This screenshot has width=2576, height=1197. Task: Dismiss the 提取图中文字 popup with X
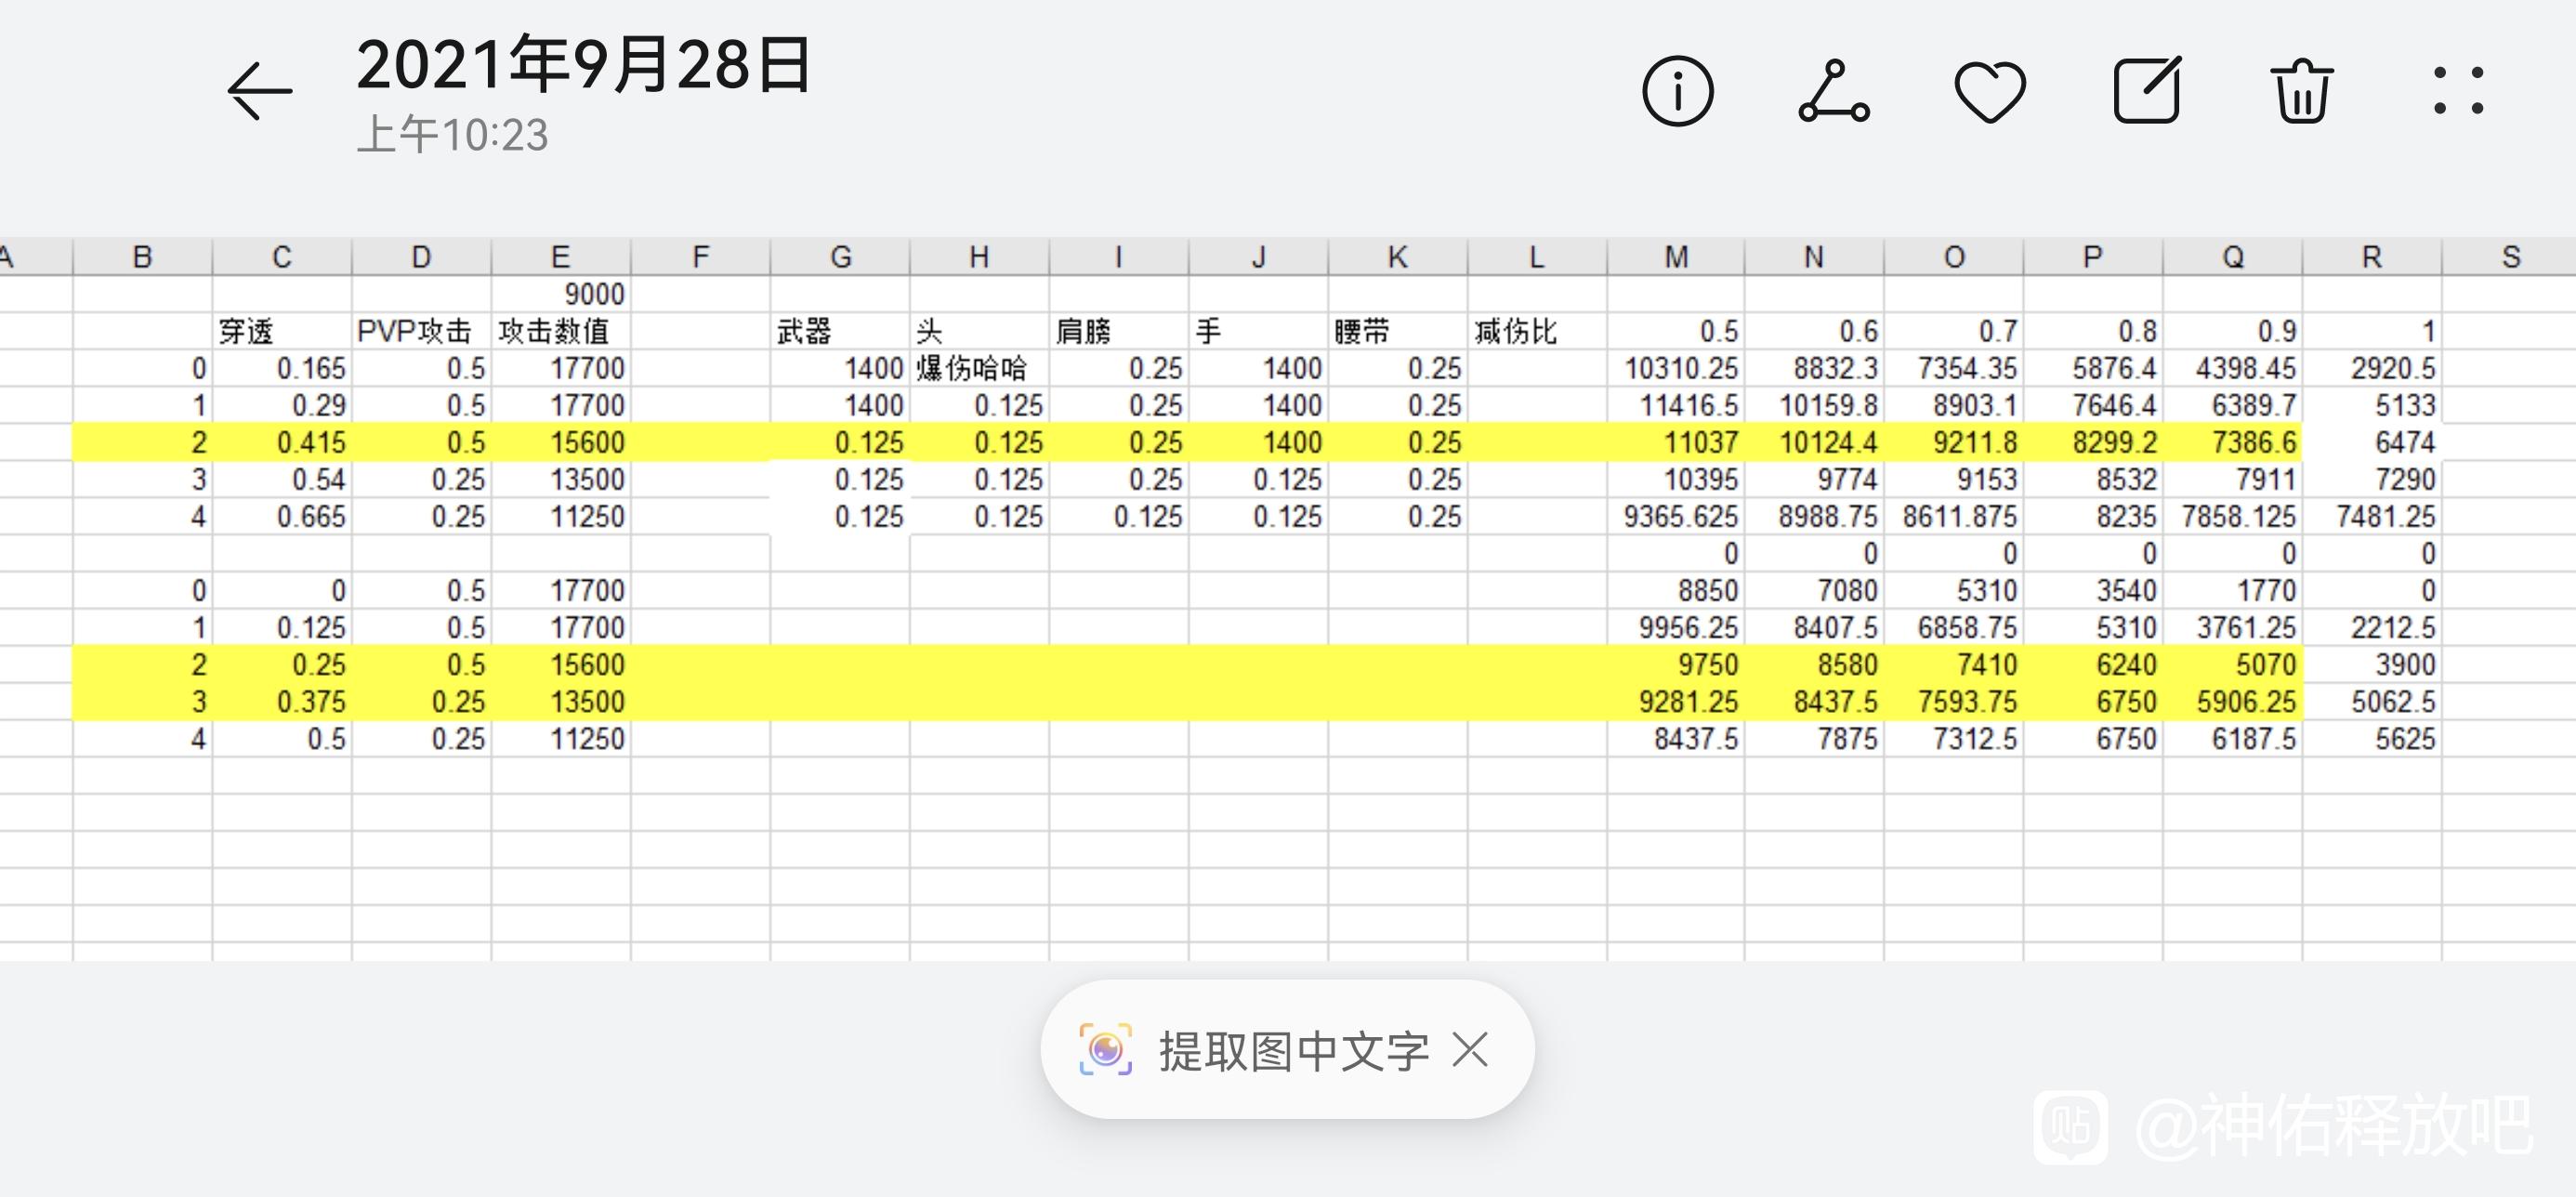1471,1050
